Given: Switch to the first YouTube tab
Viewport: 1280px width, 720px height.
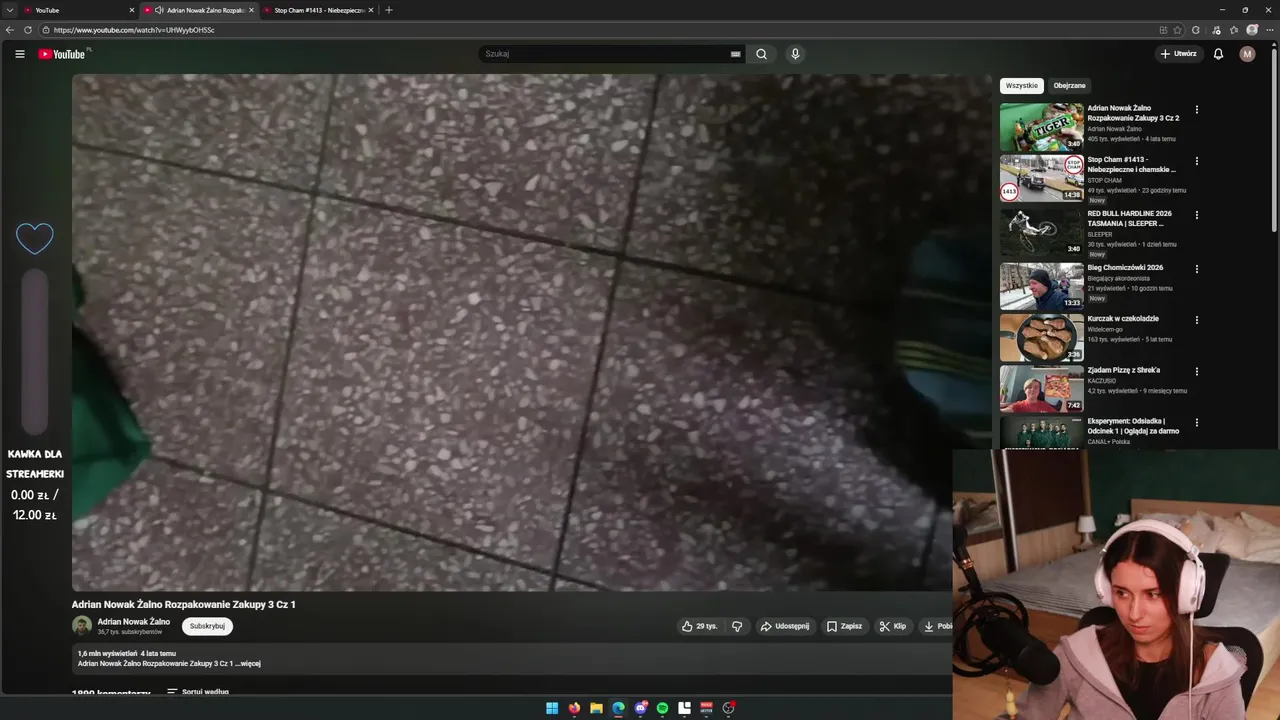Looking at the screenshot, I should coord(80,10).
